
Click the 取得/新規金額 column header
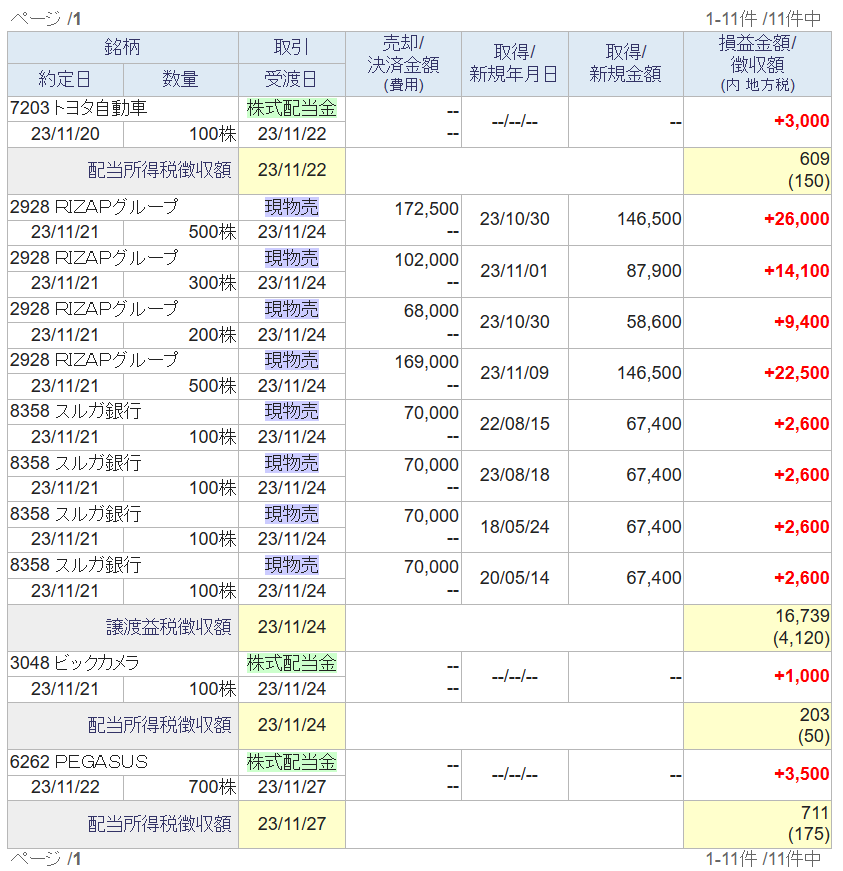coord(625,64)
